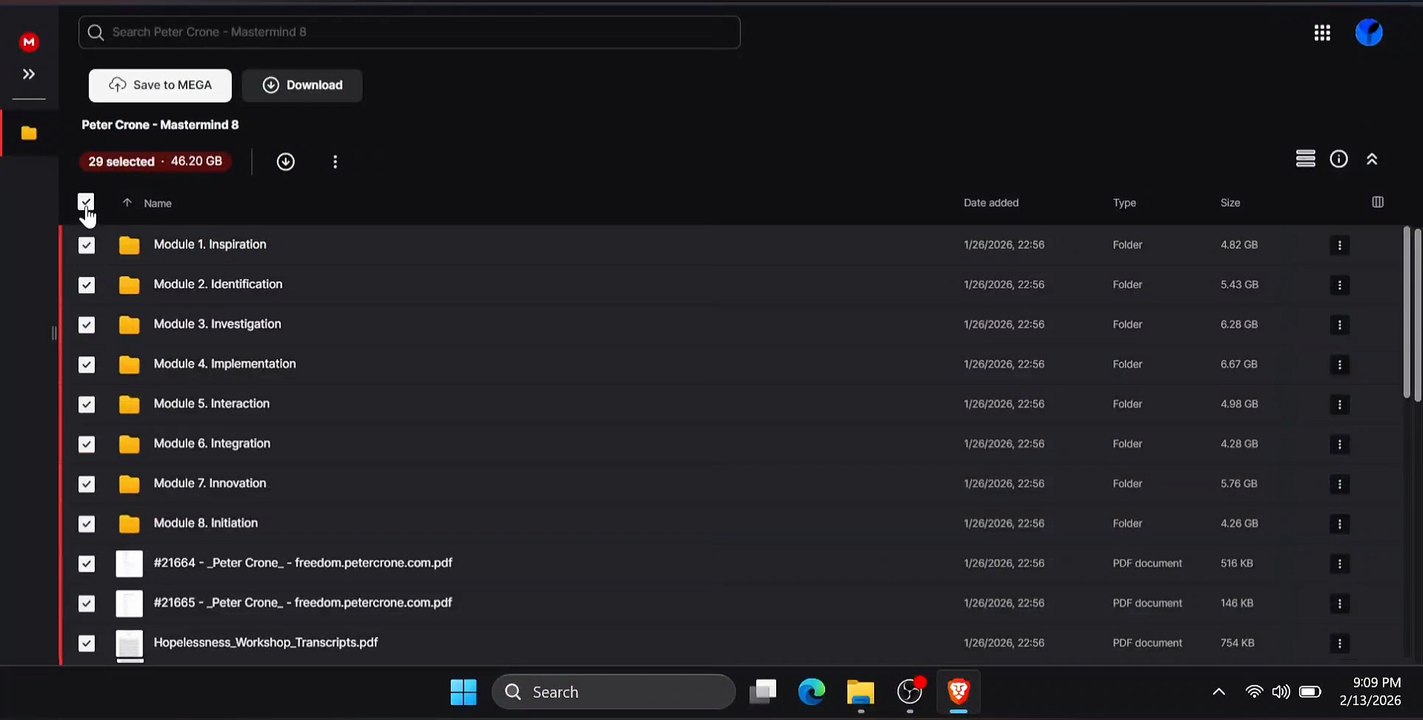
Task: Open options menu for Module 2. Identification
Action: click(1340, 285)
